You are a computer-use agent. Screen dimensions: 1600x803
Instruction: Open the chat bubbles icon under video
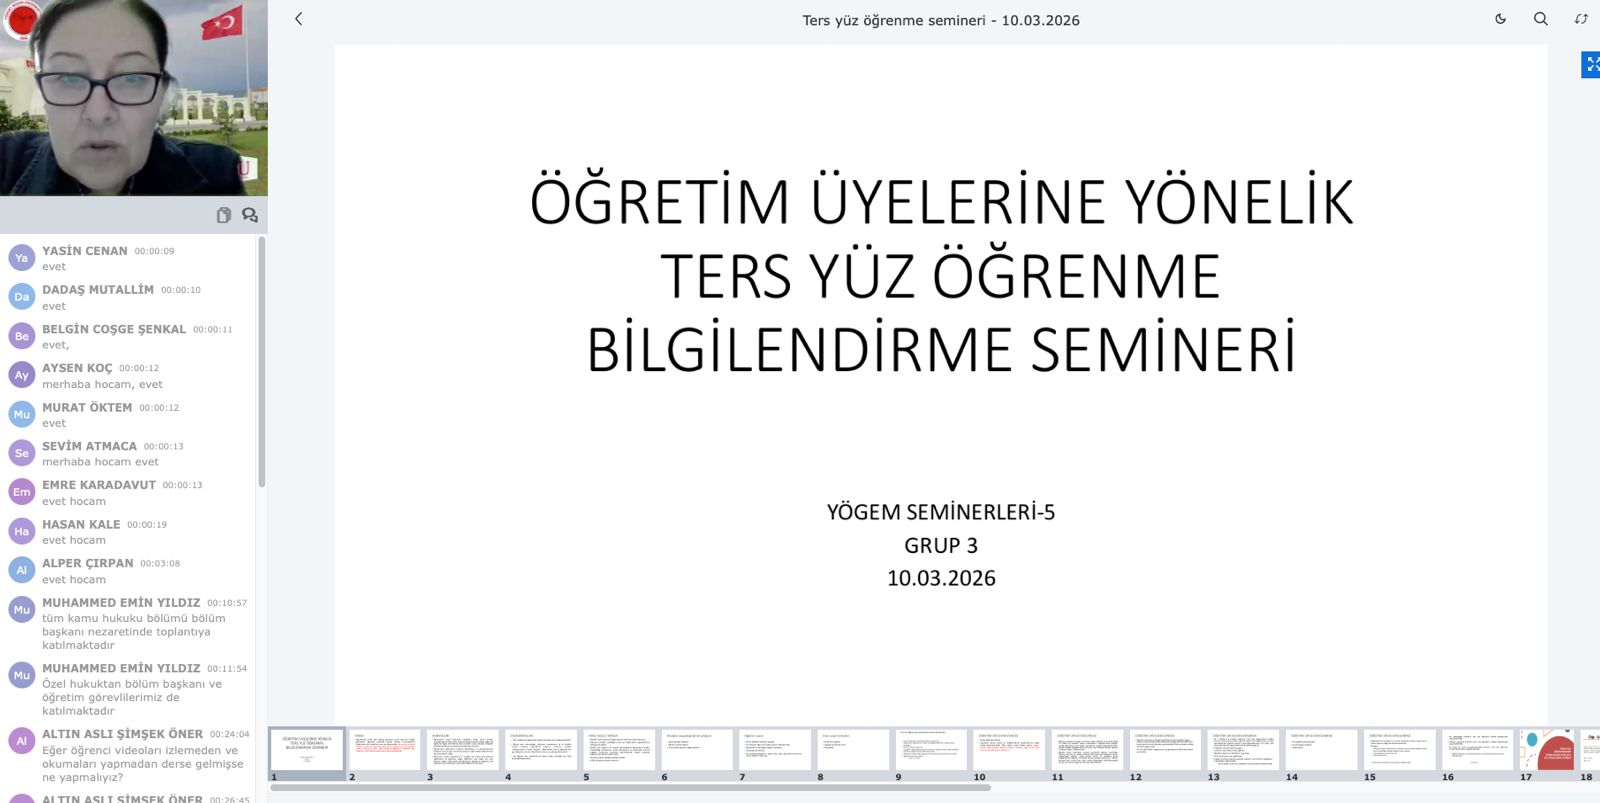pyautogui.click(x=249, y=215)
